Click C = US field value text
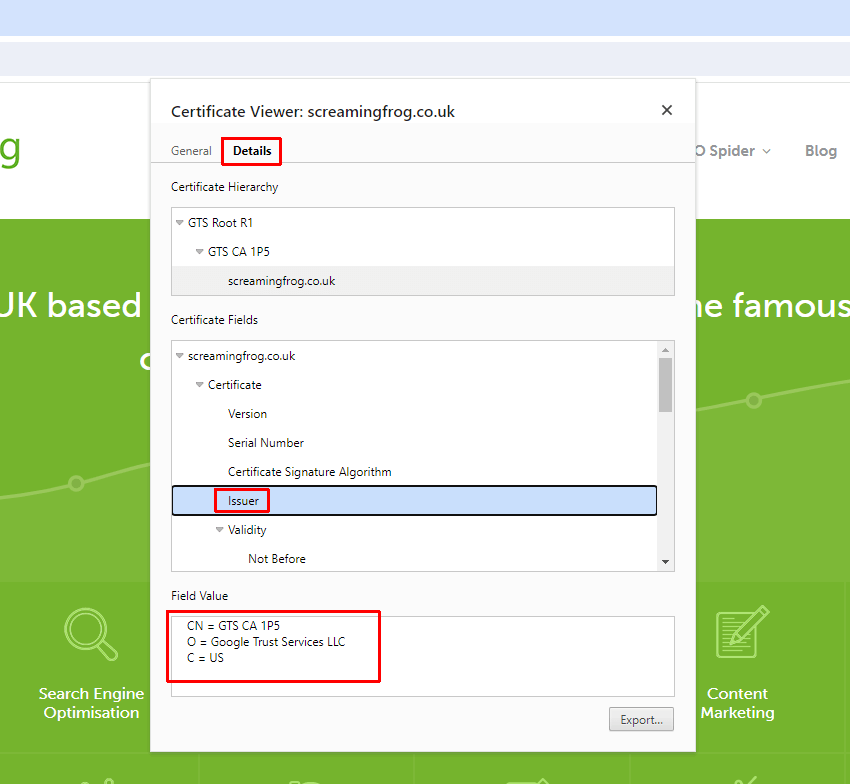The height and width of the screenshot is (784, 850). click(x=205, y=658)
